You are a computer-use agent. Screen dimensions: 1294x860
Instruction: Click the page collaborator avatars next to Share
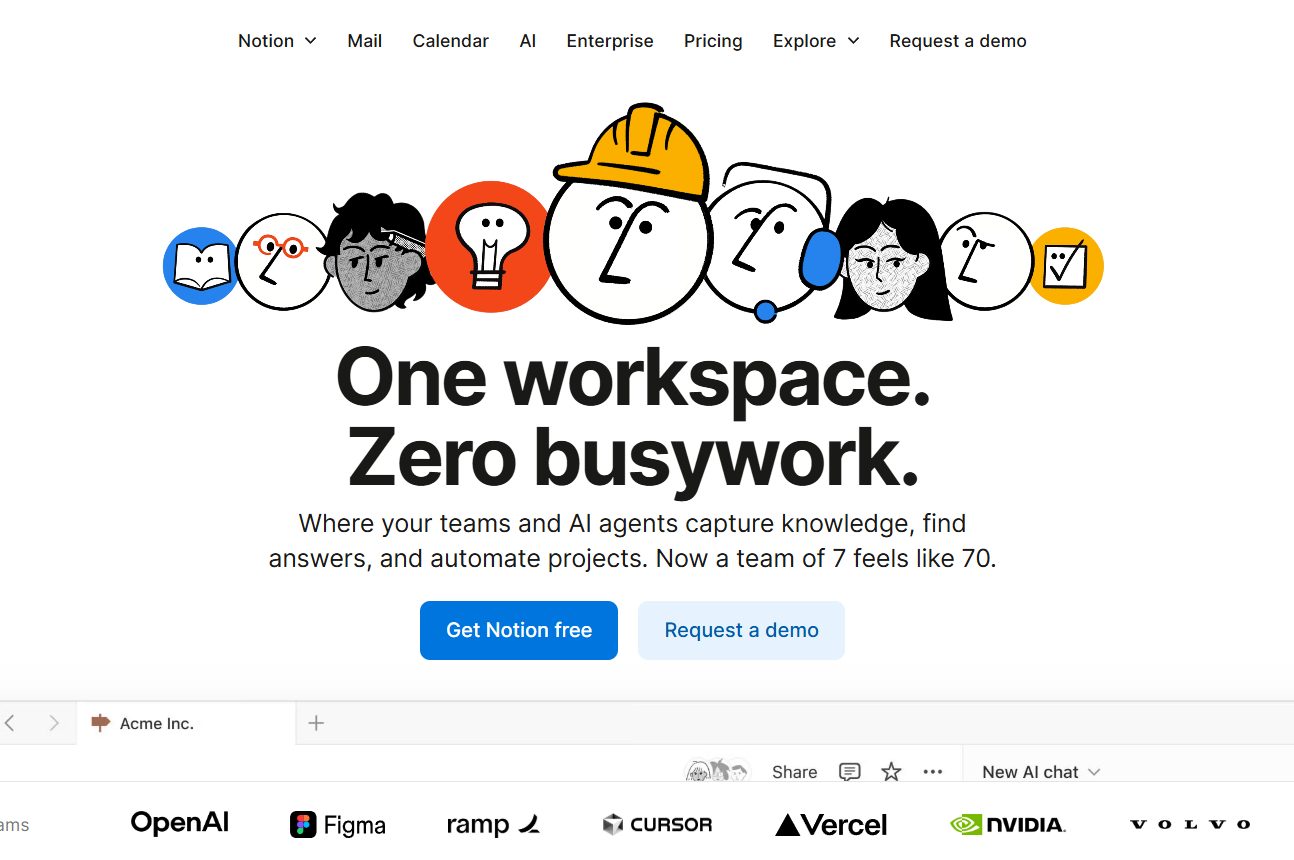pyautogui.click(x=717, y=771)
